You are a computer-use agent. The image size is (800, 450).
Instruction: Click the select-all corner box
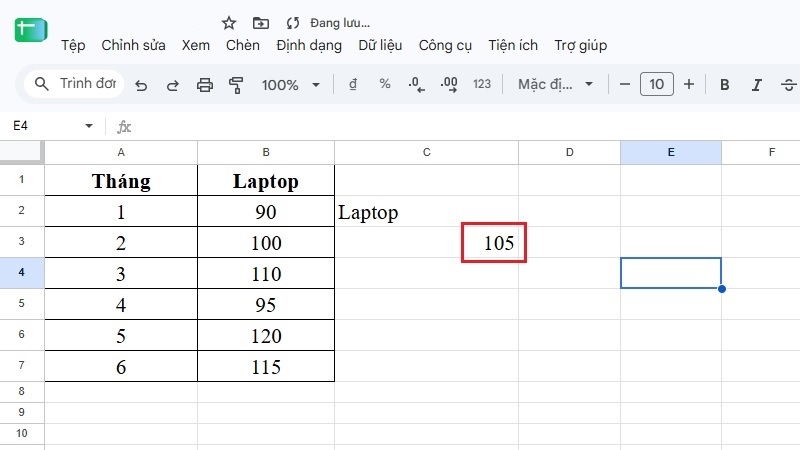click(21, 152)
